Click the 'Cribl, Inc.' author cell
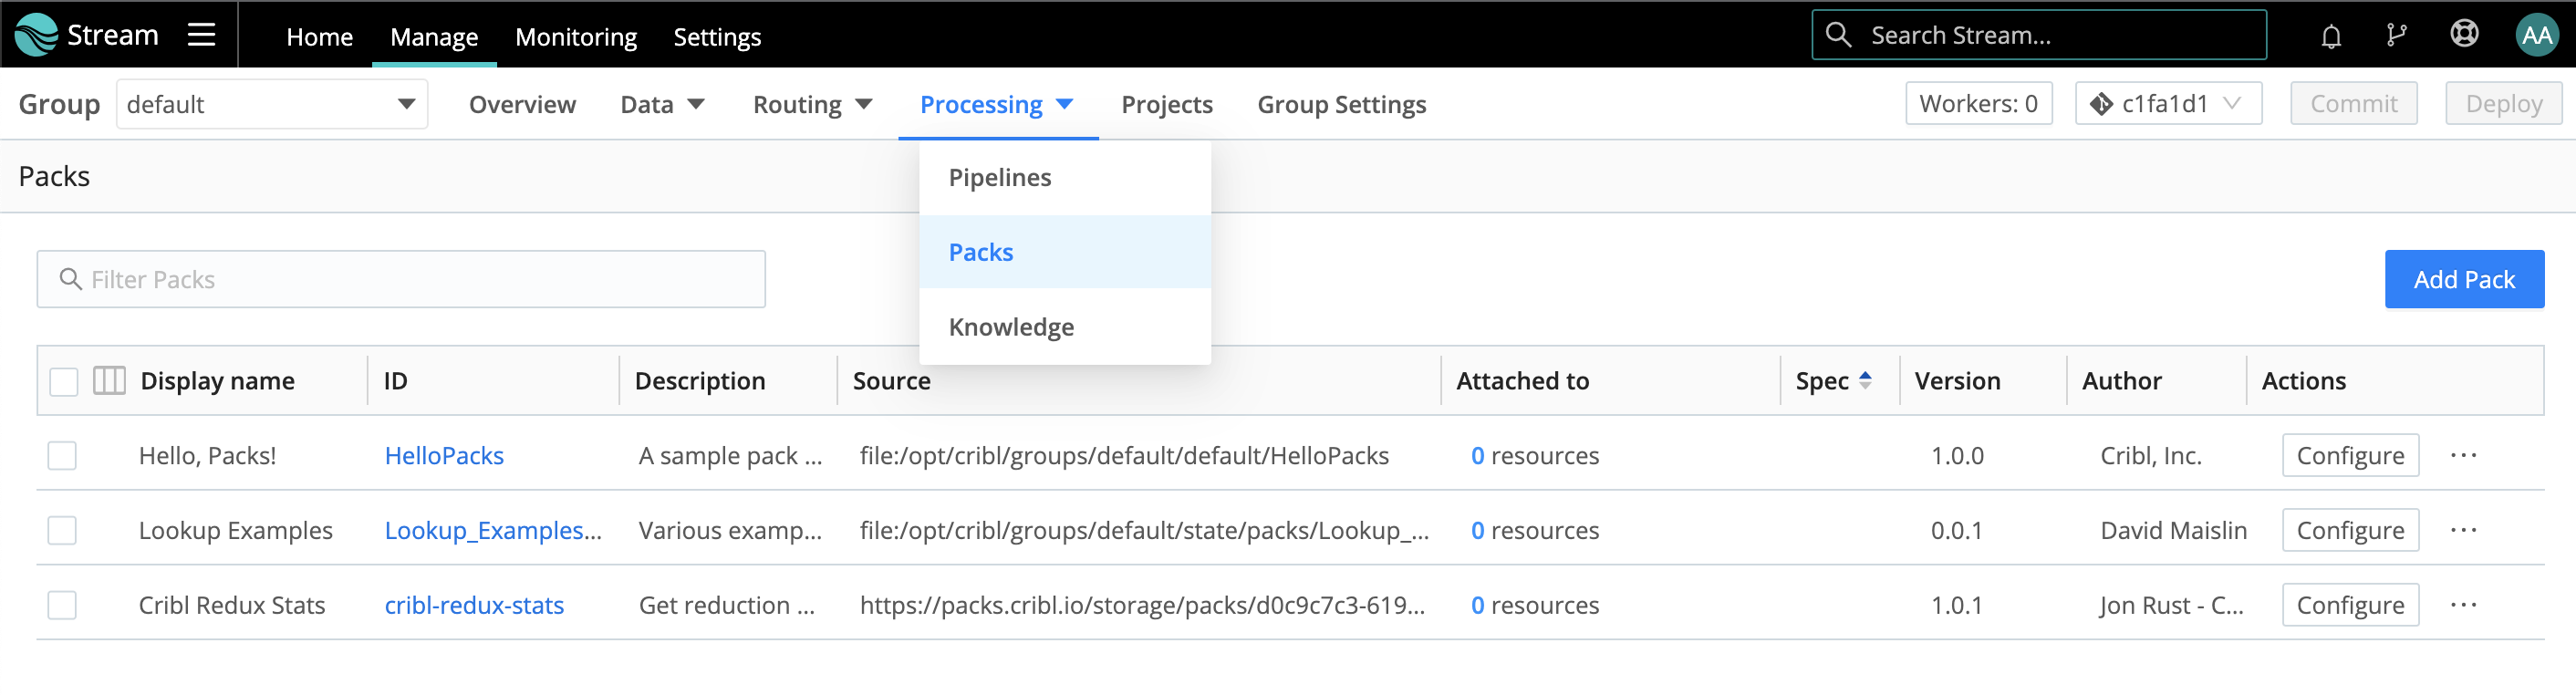2576x695 pixels. 2151,455
